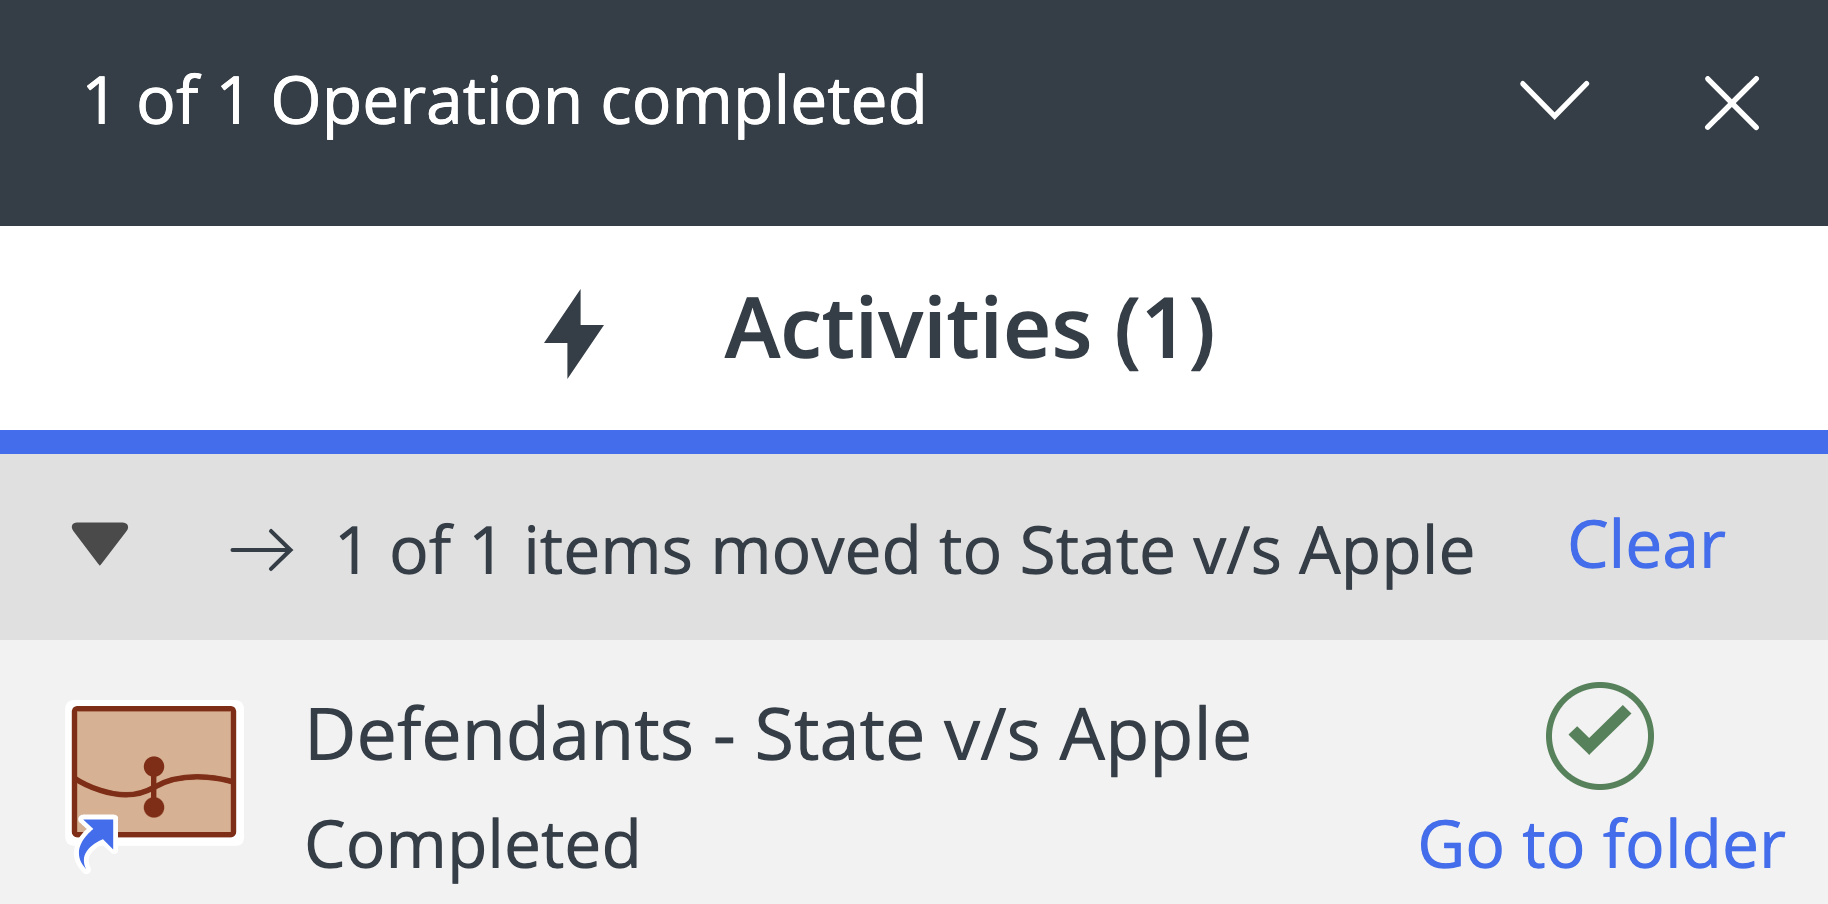Open the Defendants relationship map thumbnail
This screenshot has width=1828, height=904.
point(154,771)
